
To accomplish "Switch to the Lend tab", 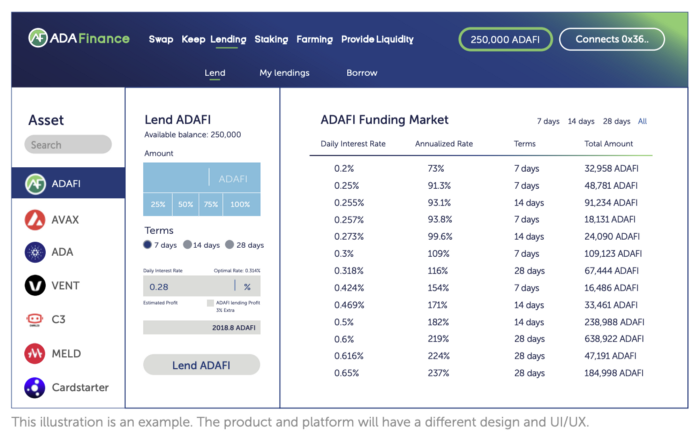I will 215,73.
